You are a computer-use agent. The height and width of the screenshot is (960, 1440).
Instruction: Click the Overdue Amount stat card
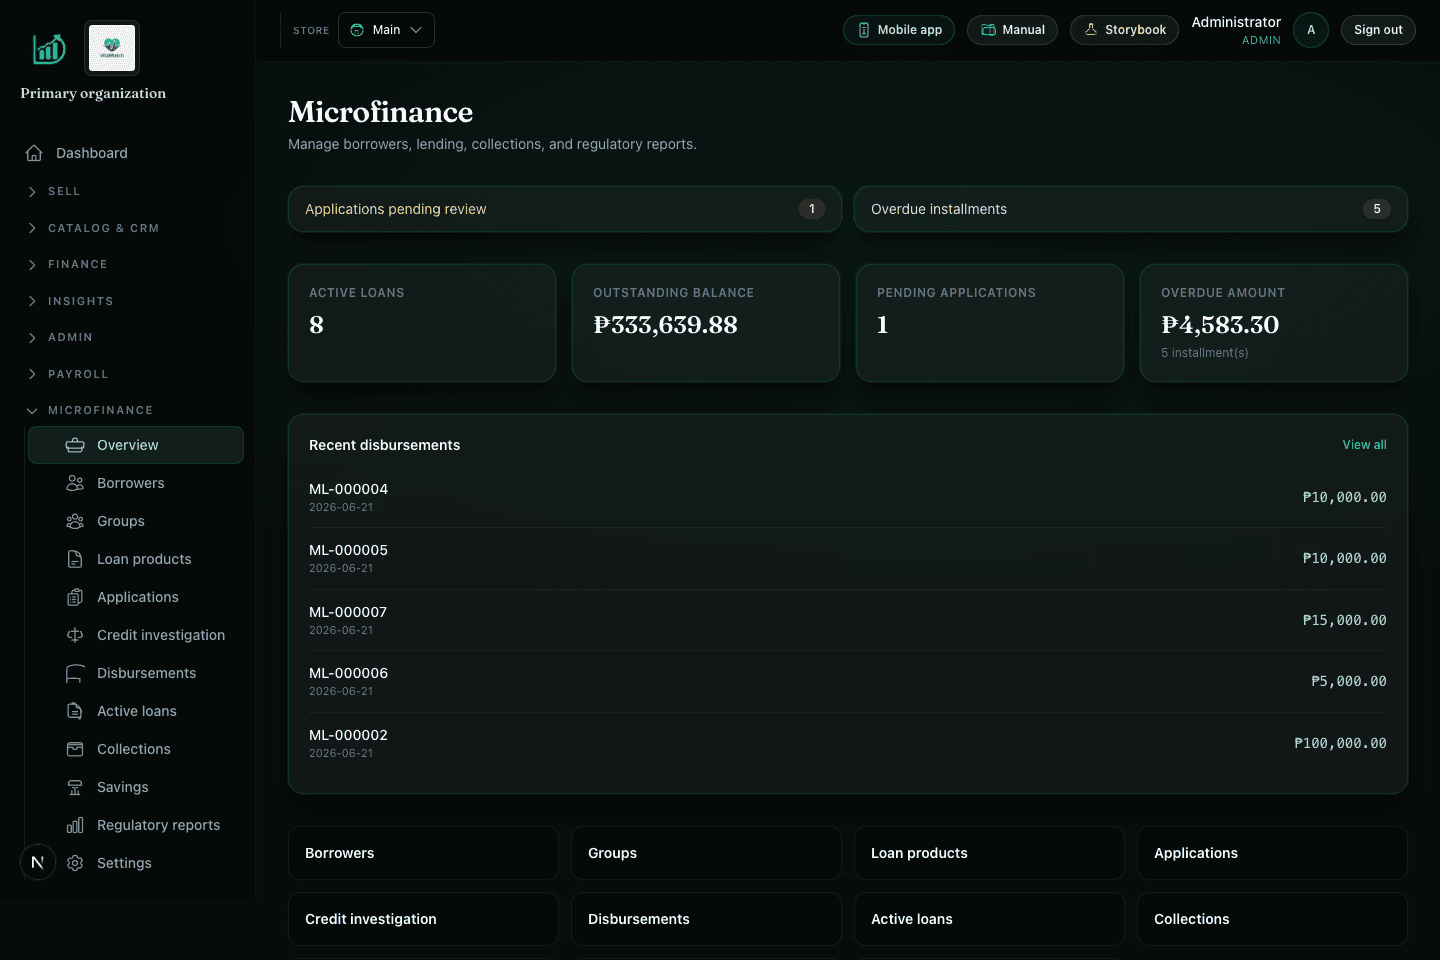(1274, 323)
